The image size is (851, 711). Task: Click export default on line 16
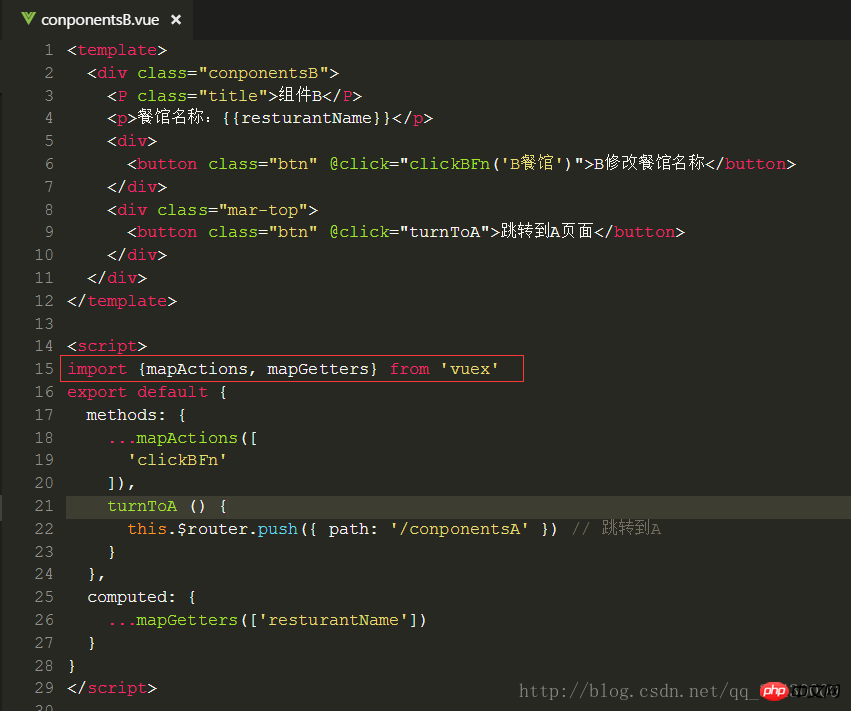137,392
